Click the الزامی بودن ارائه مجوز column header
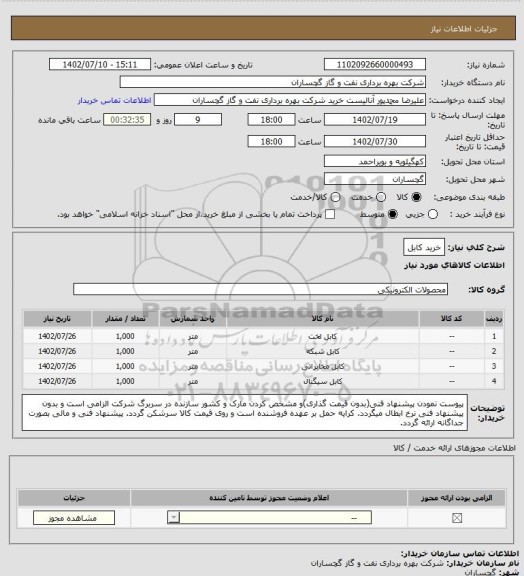 456,498
